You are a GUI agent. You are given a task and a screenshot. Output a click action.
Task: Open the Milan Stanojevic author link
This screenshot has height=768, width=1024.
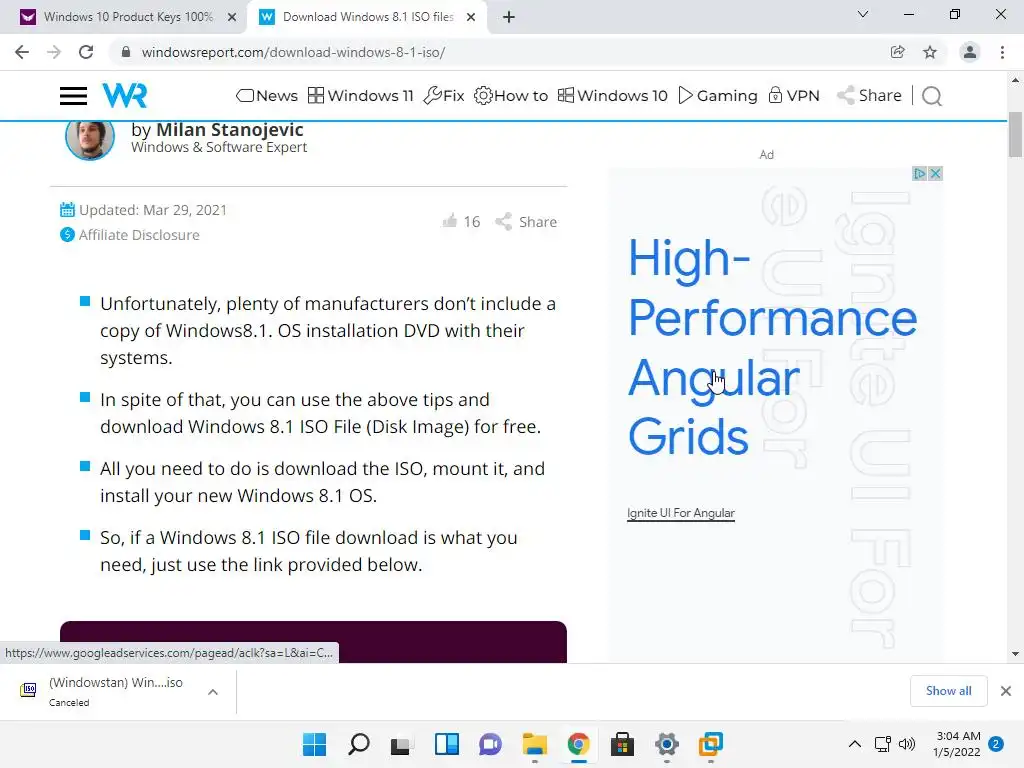click(x=229, y=129)
